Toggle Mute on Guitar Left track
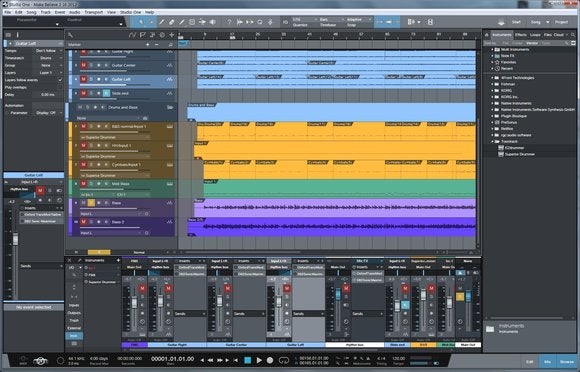This screenshot has width=580, height=372. 84,79
